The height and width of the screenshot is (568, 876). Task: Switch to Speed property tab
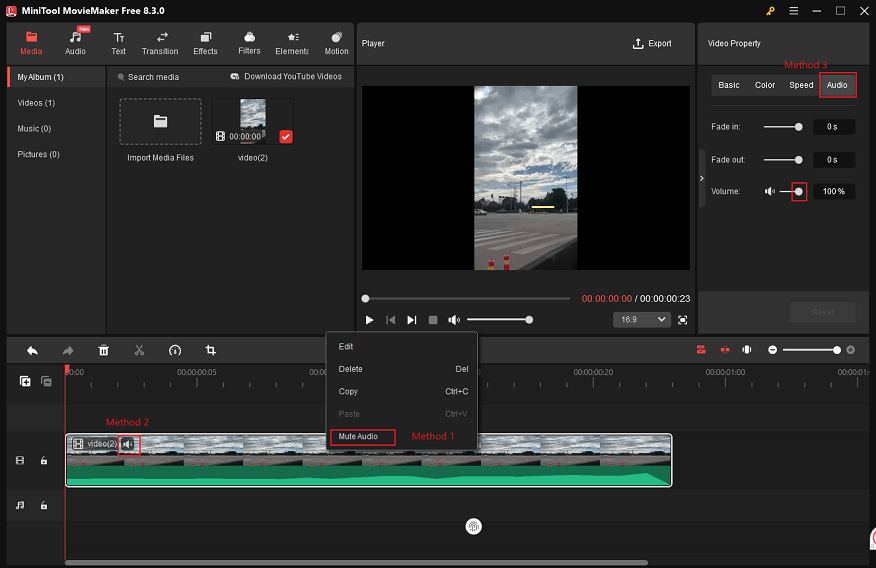801,85
